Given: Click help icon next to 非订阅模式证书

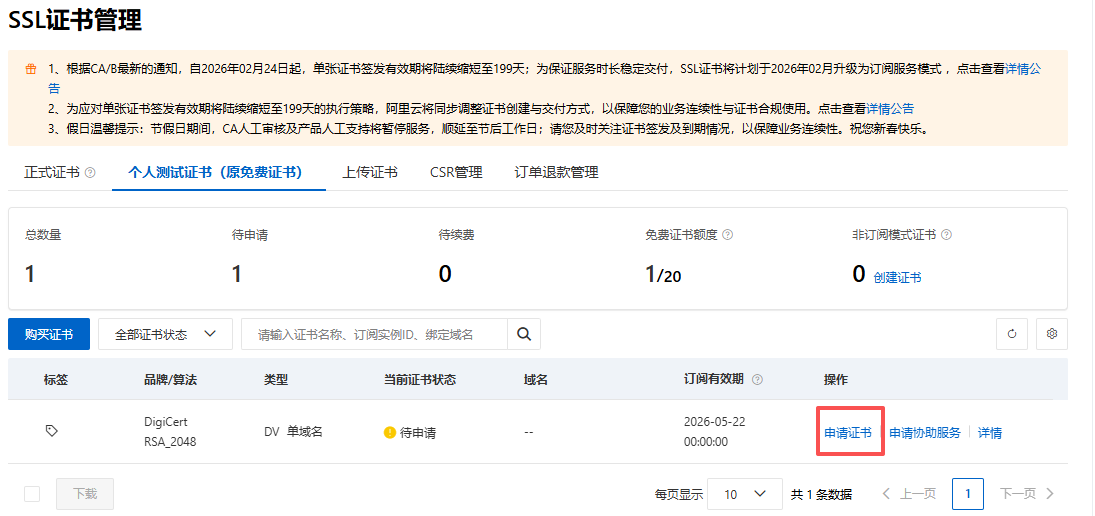Looking at the screenshot, I should point(946,235).
